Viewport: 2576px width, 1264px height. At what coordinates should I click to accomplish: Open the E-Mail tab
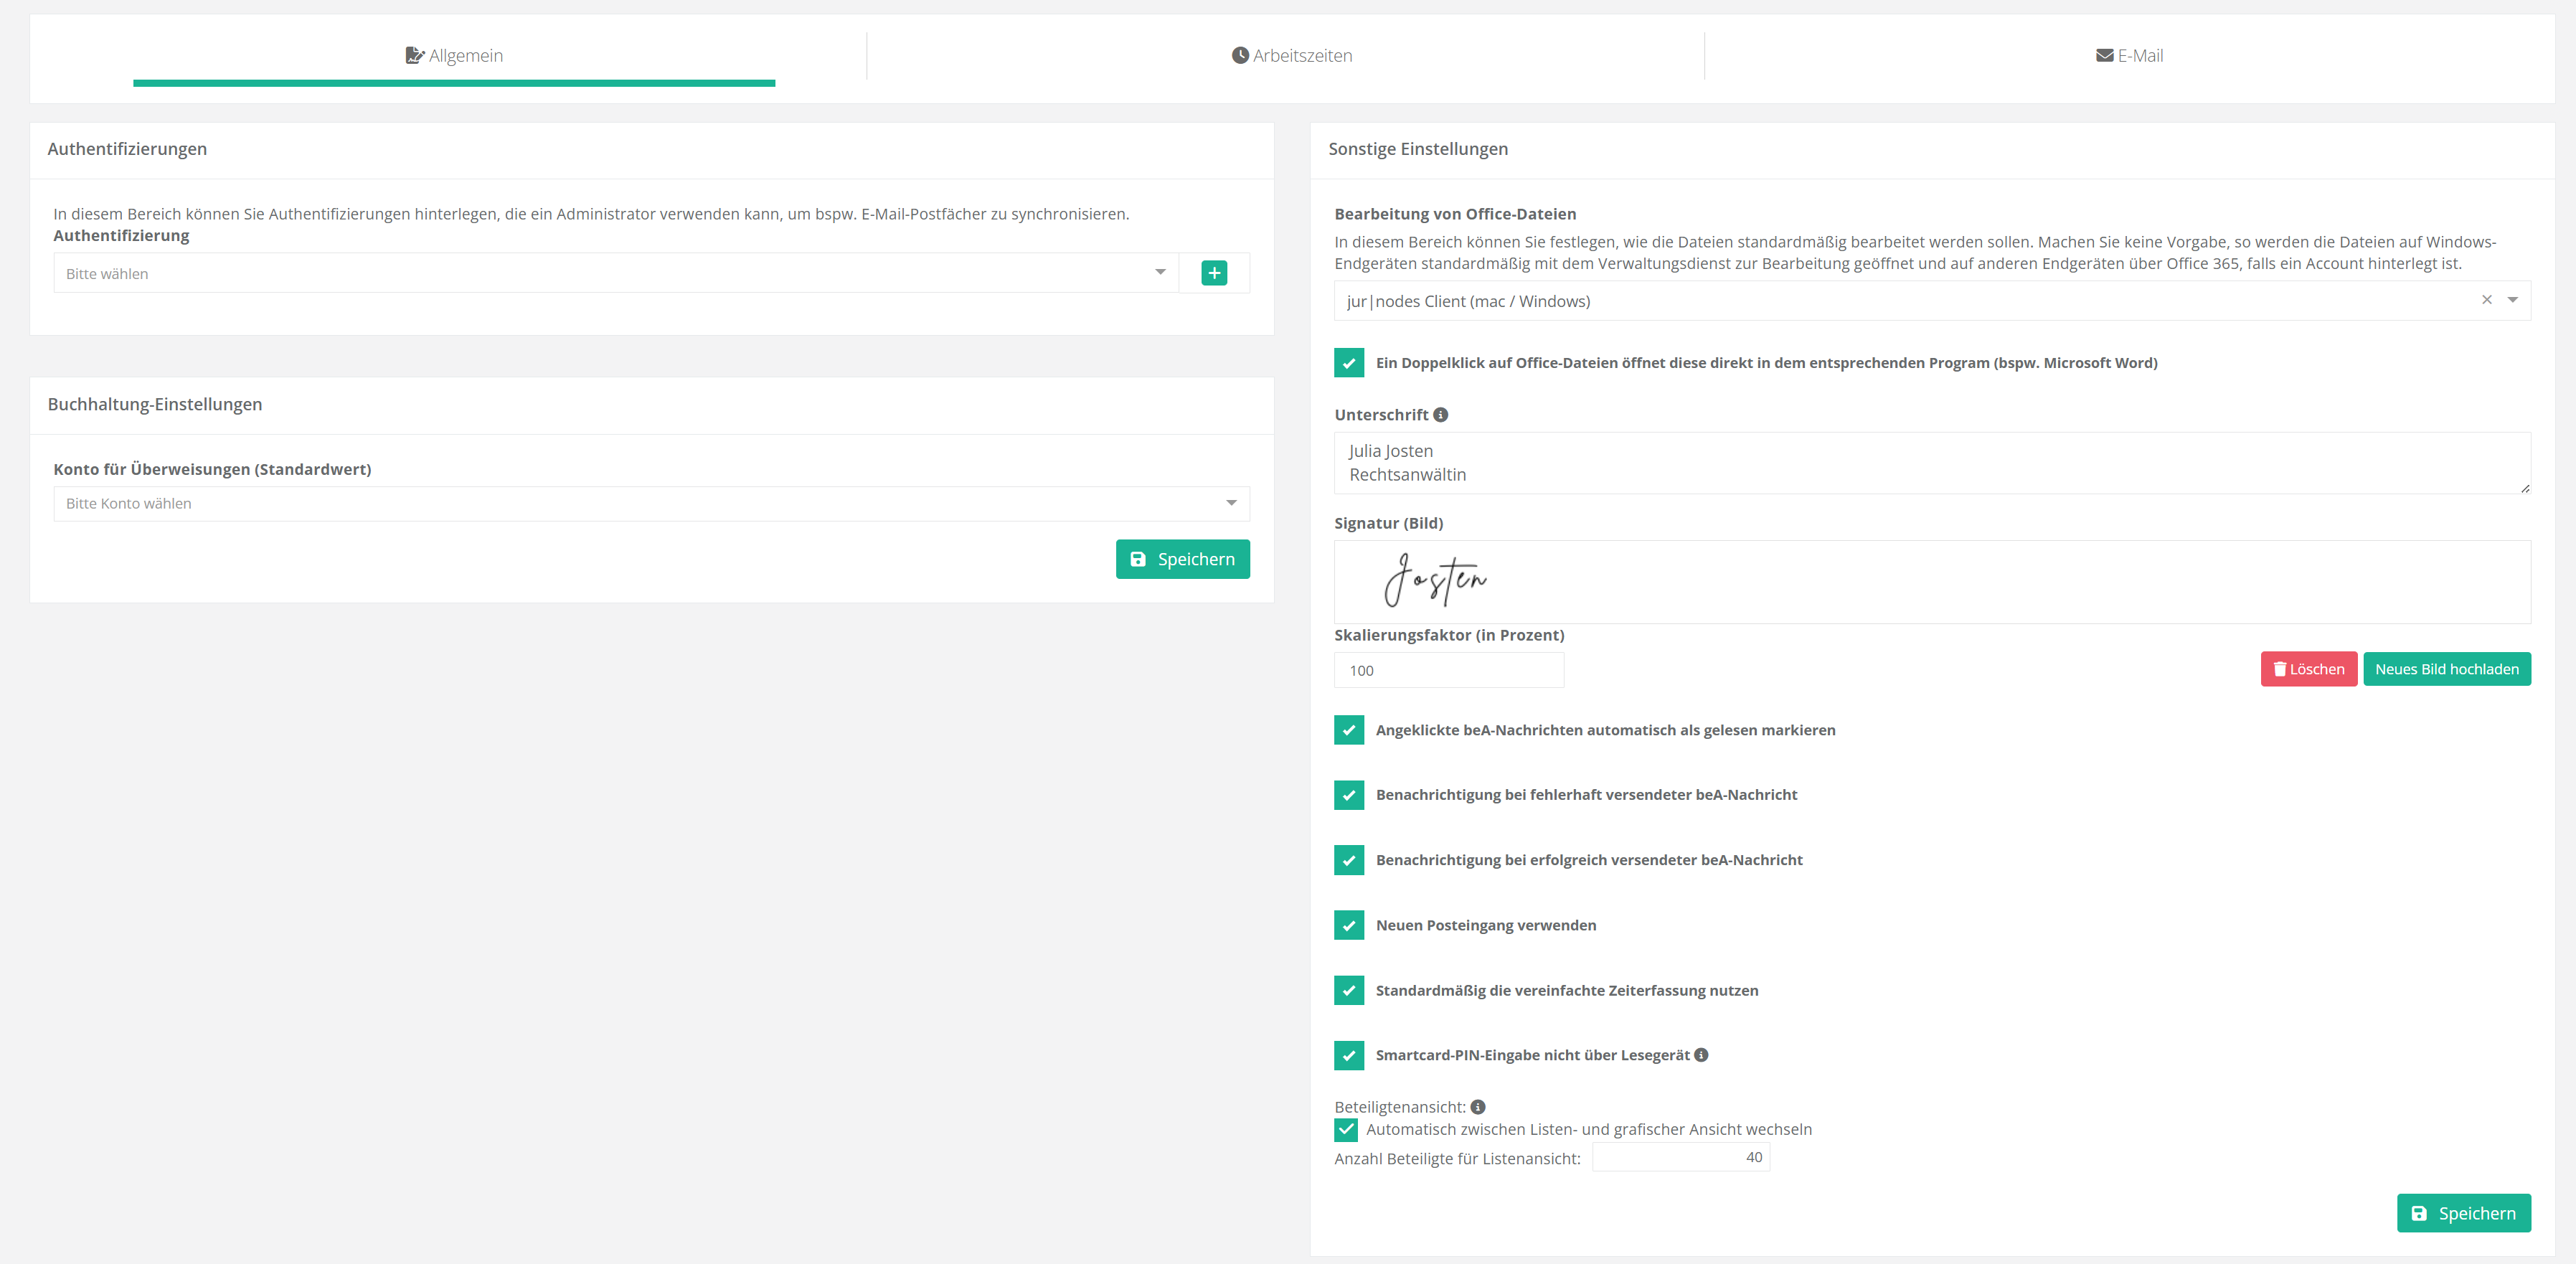2129,56
